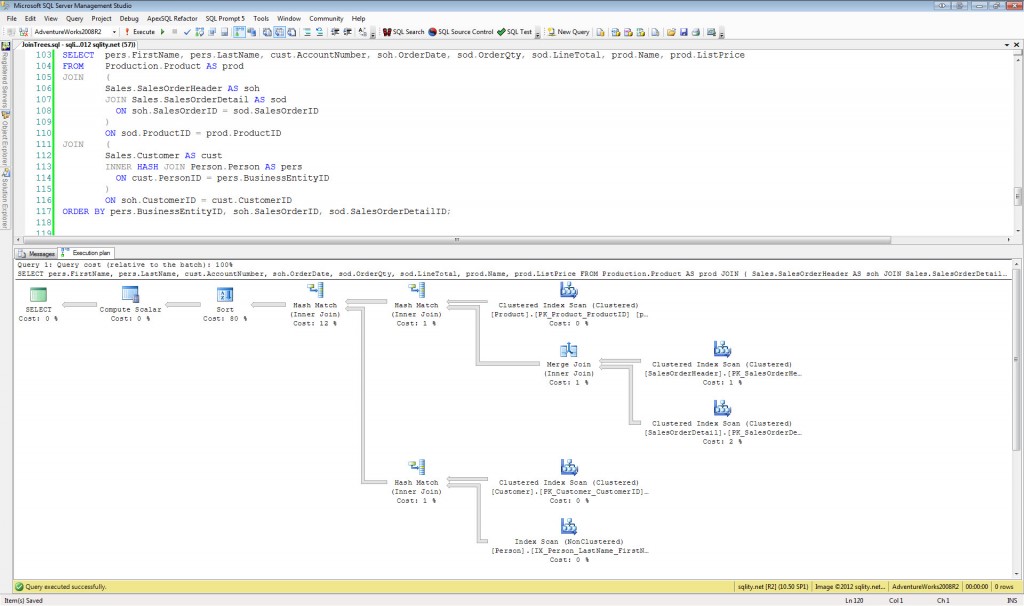Click the Print toolbar icon

694,31
